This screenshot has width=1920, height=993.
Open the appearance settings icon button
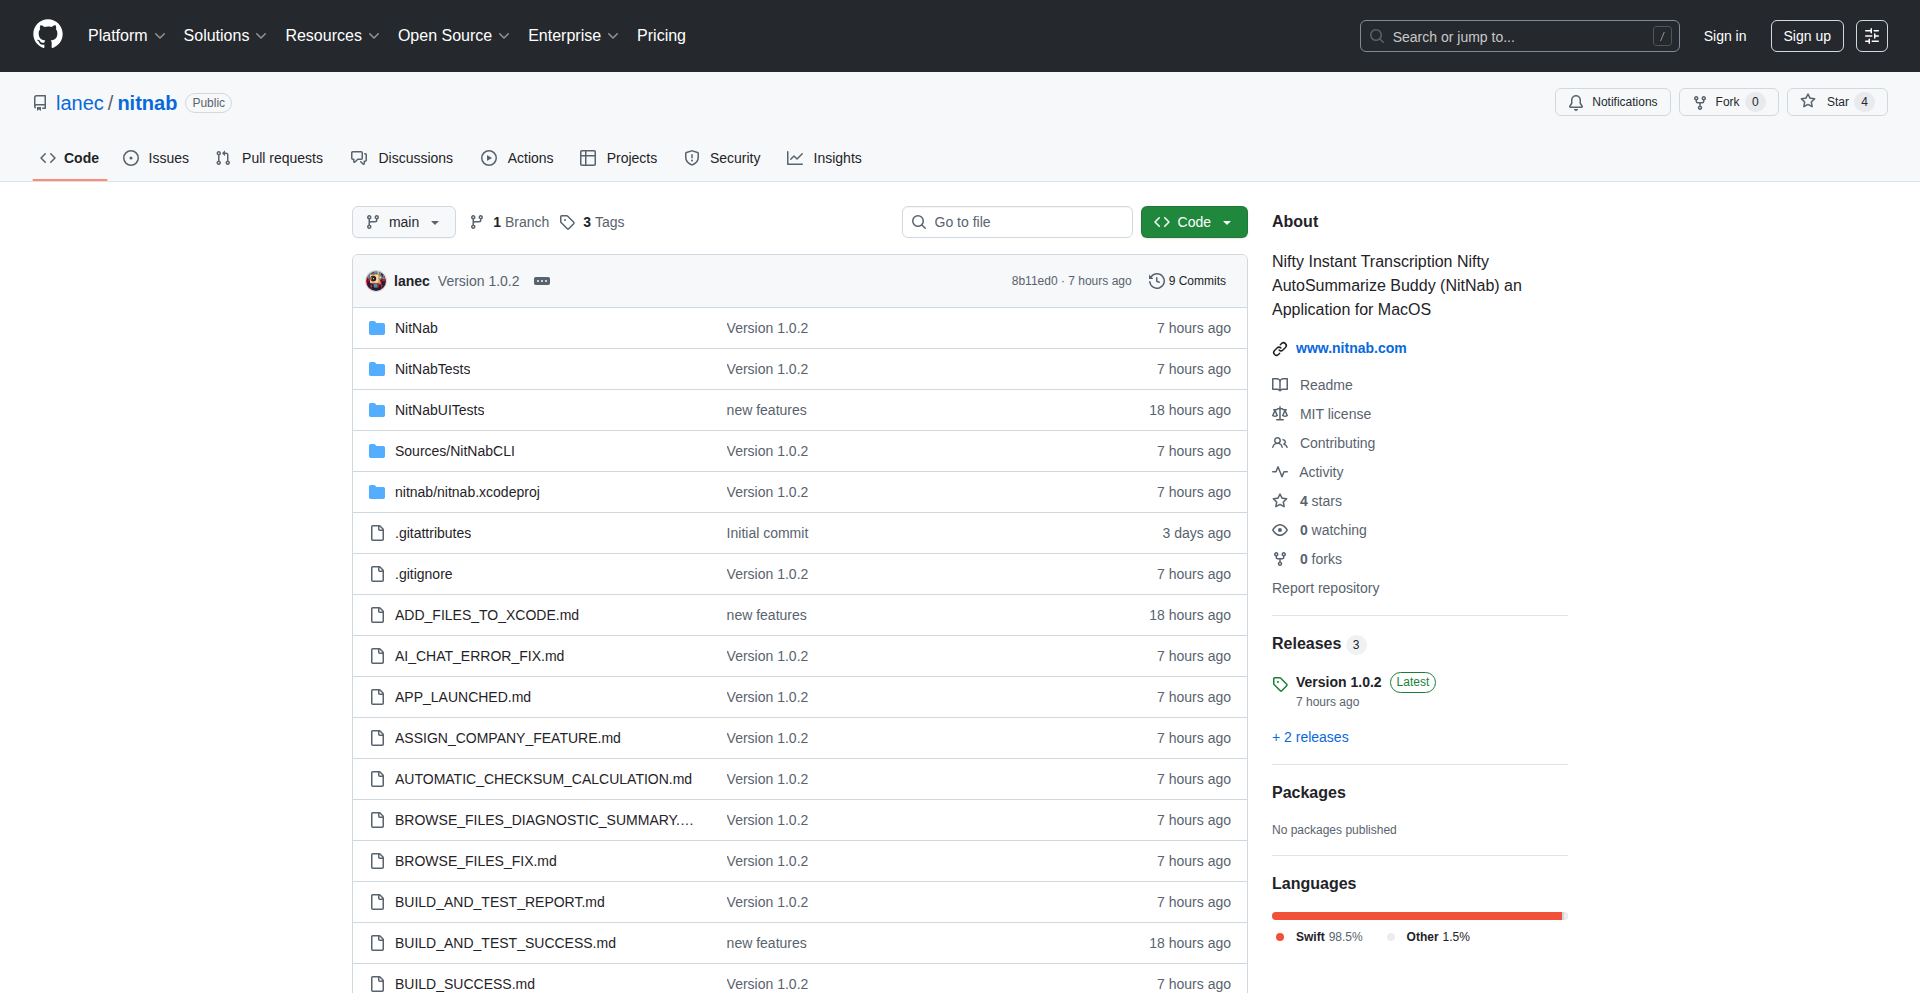1871,36
